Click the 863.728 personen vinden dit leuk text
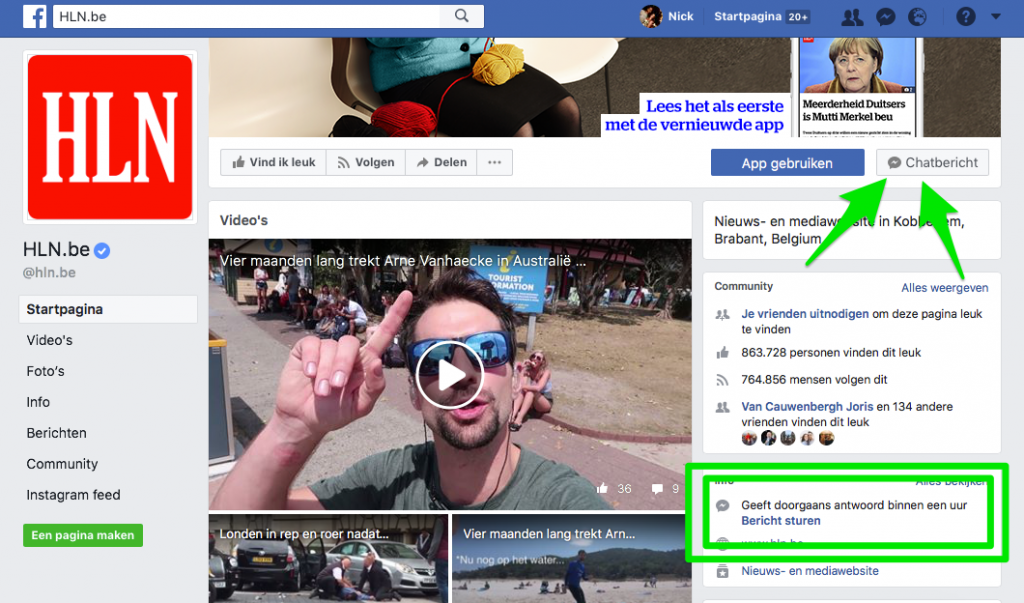Screen dimensions: 1024x603 pyautogui.click(x=831, y=353)
